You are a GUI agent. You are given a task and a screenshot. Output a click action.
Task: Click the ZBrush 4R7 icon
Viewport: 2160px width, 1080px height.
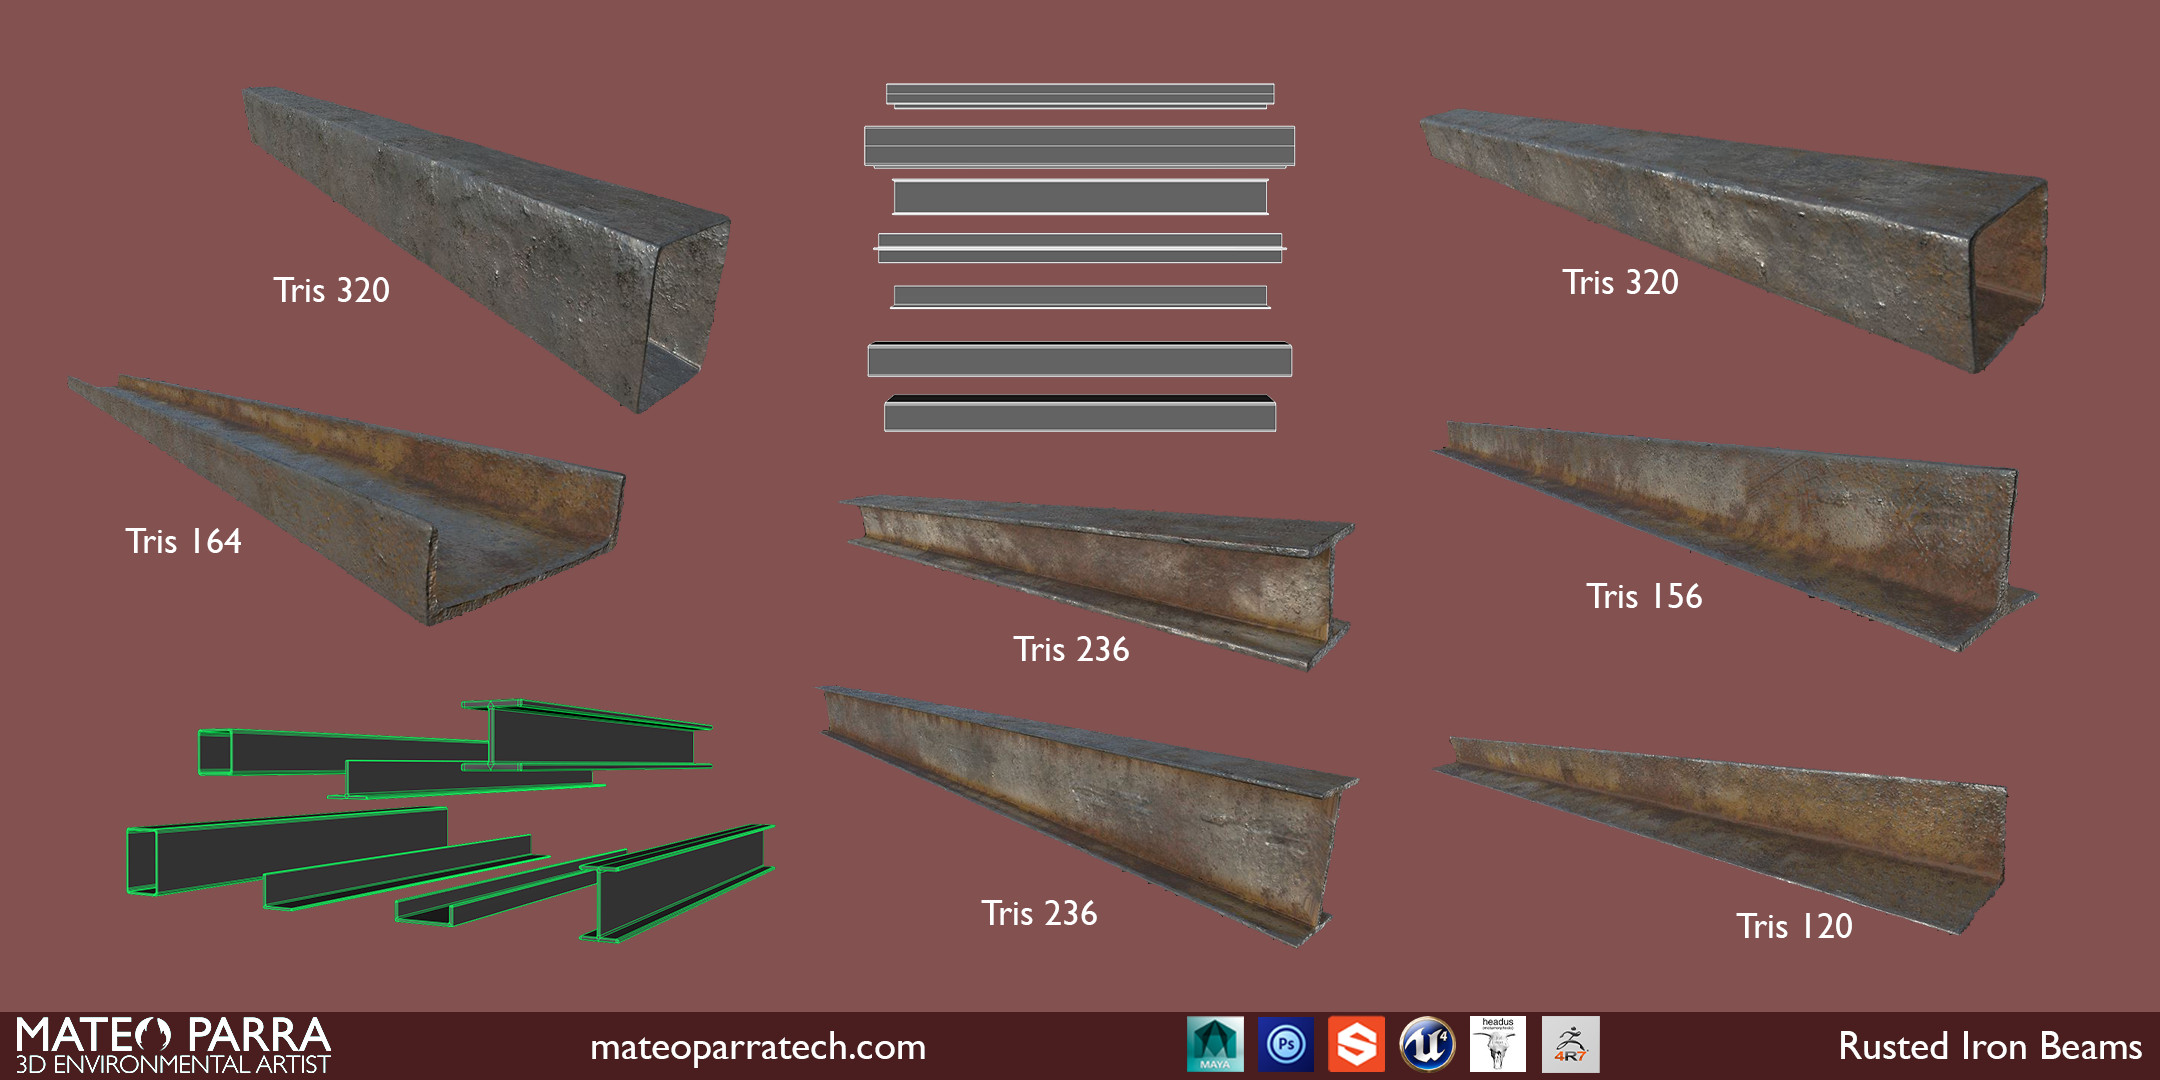1570,1045
